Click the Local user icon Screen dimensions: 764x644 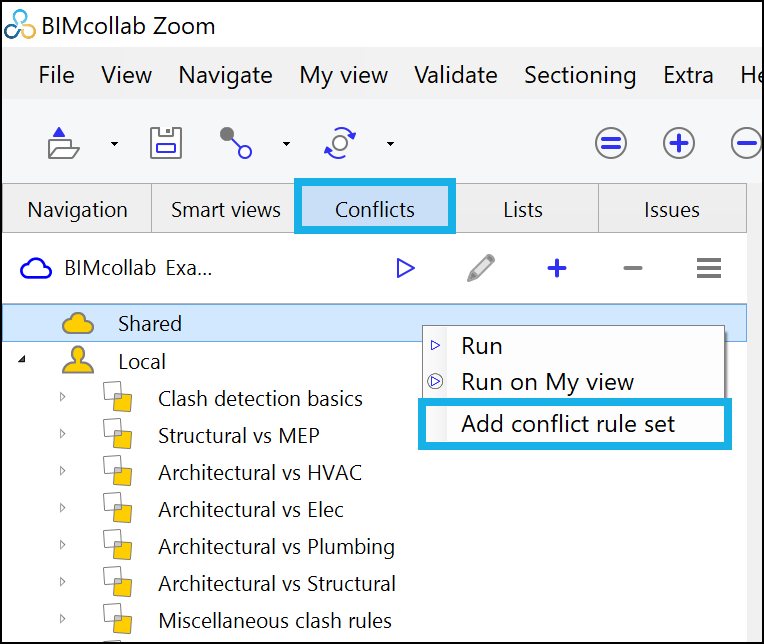click(x=78, y=360)
